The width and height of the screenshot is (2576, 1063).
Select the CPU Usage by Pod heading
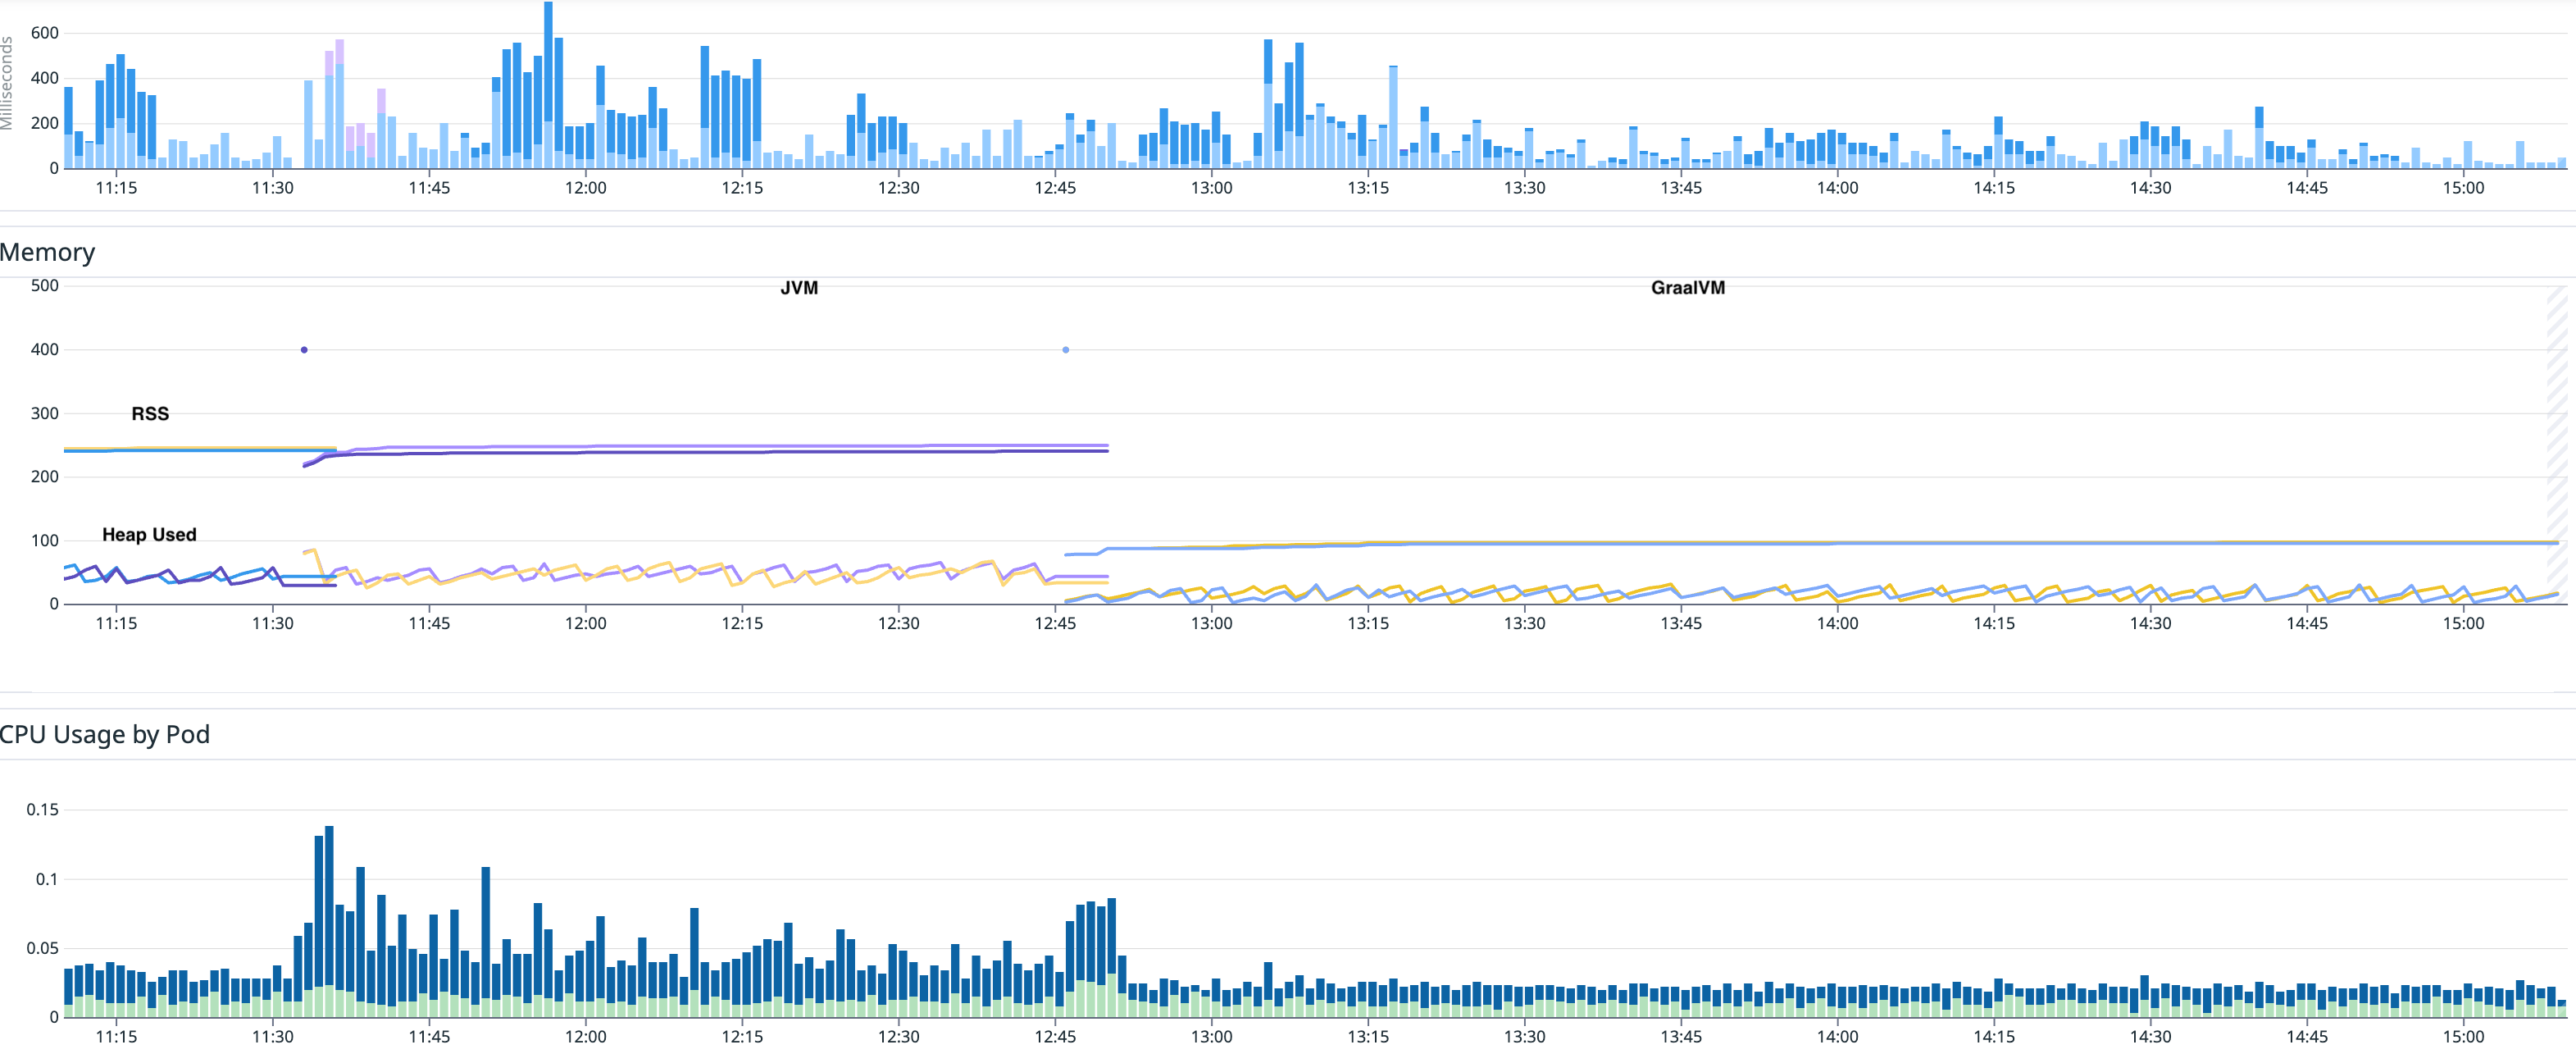(x=105, y=733)
